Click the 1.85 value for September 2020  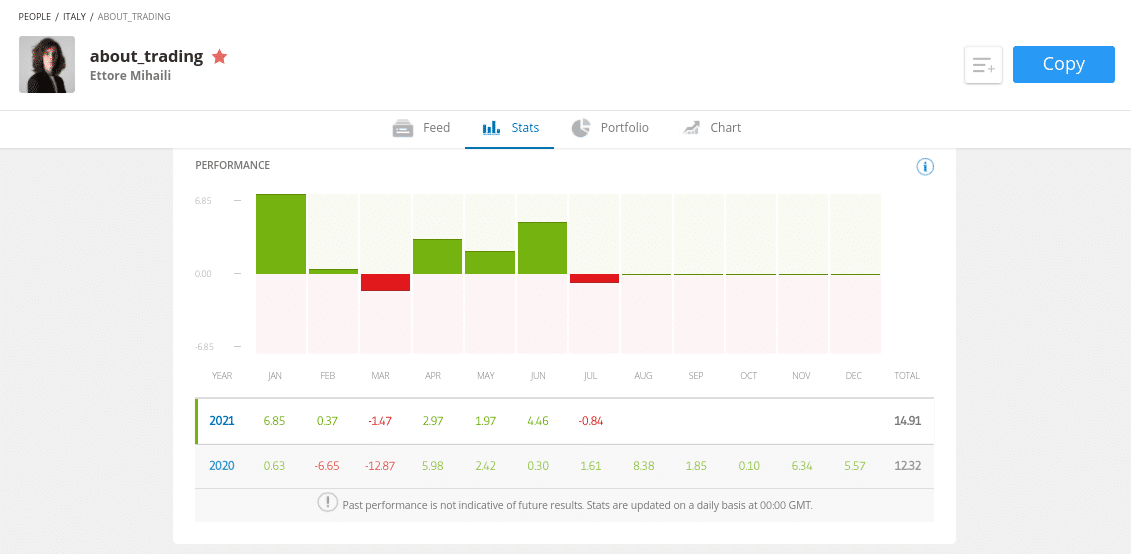[x=696, y=465]
